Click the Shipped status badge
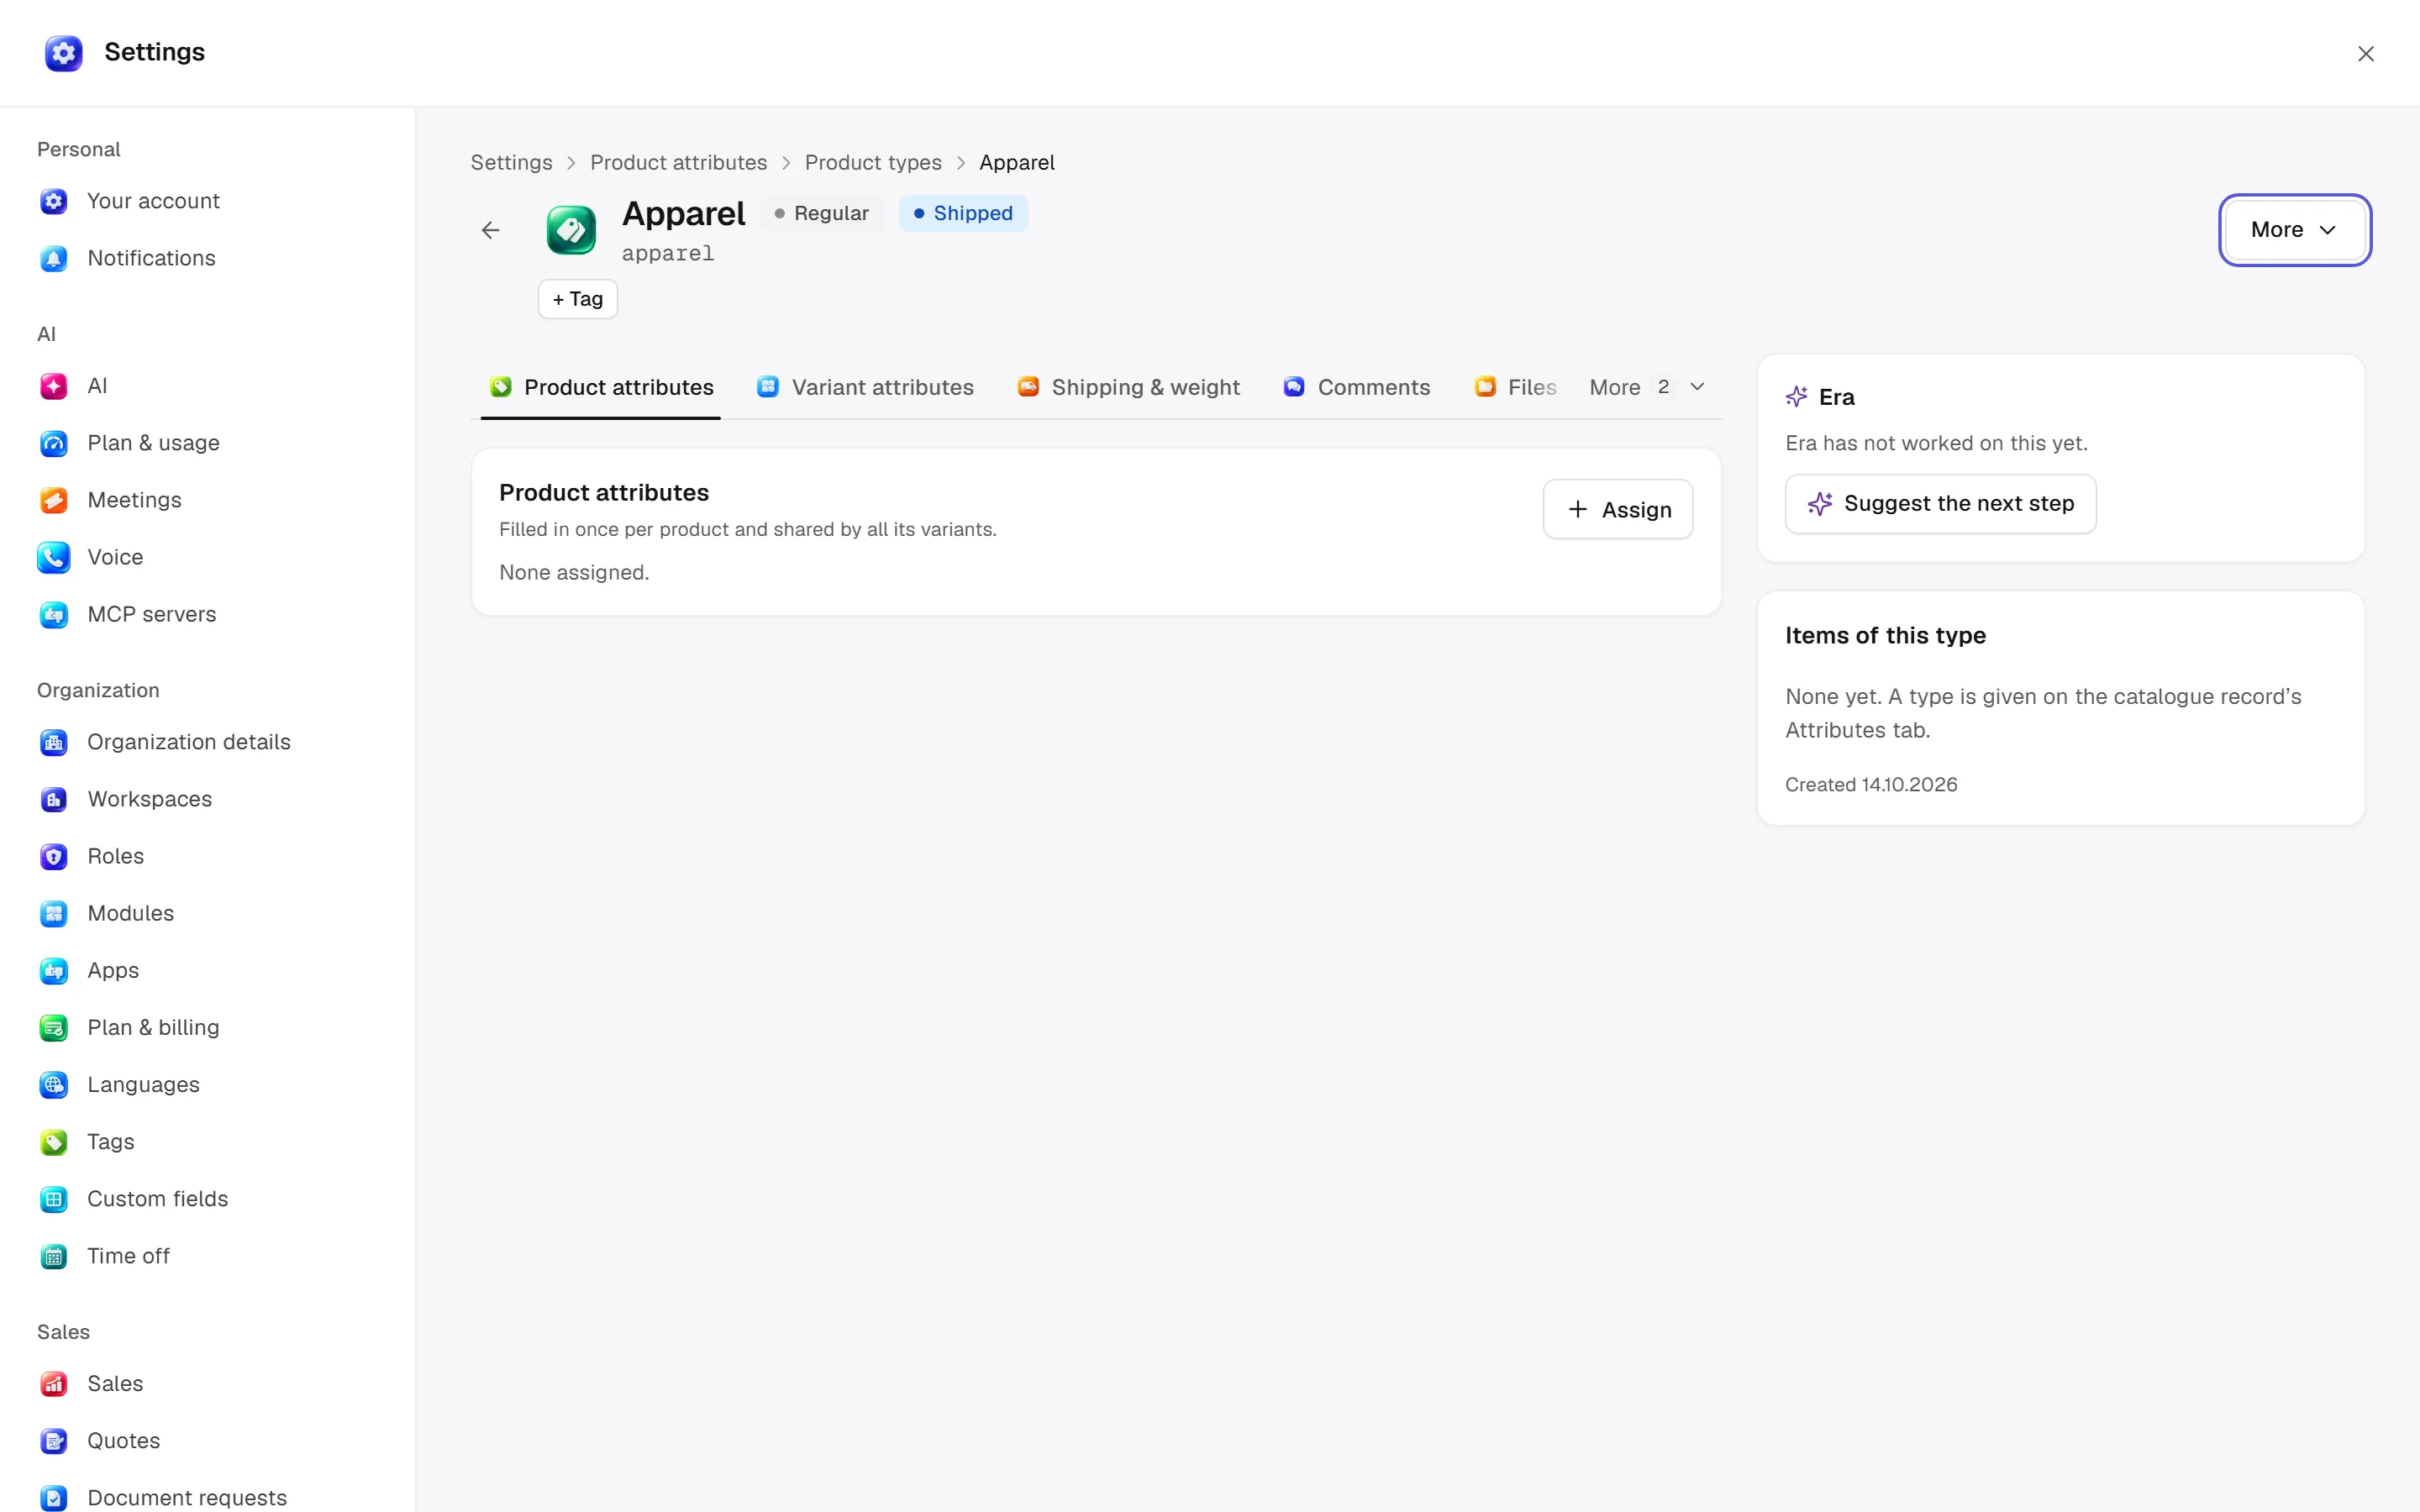This screenshot has width=2420, height=1512. (x=963, y=213)
